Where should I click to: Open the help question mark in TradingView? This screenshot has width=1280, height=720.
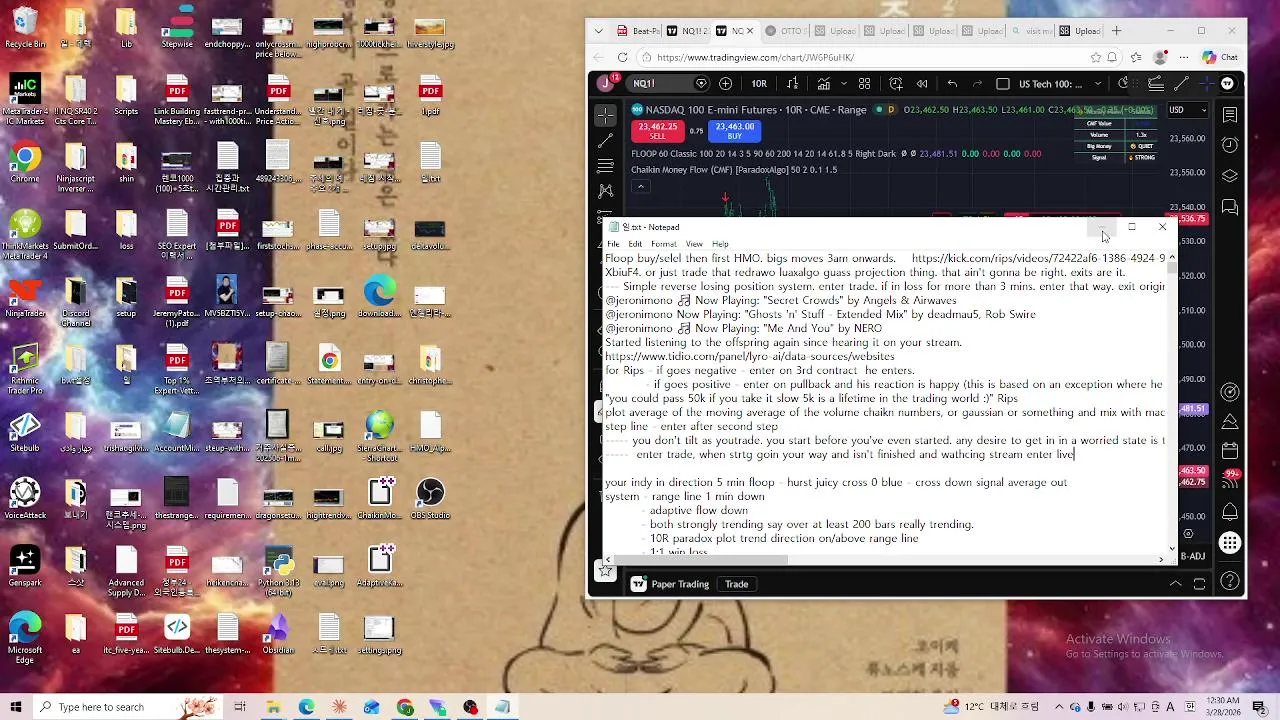pyautogui.click(x=1230, y=581)
